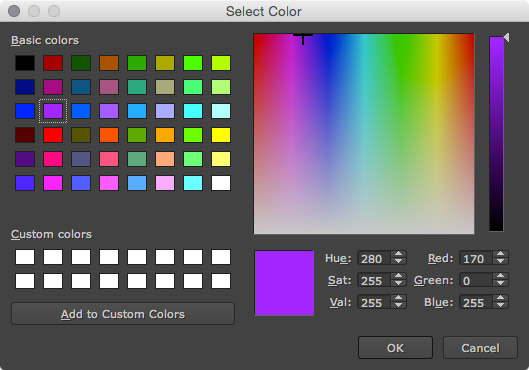Click the Blue value field
Viewport: 529px width, 370px height.
pos(476,302)
